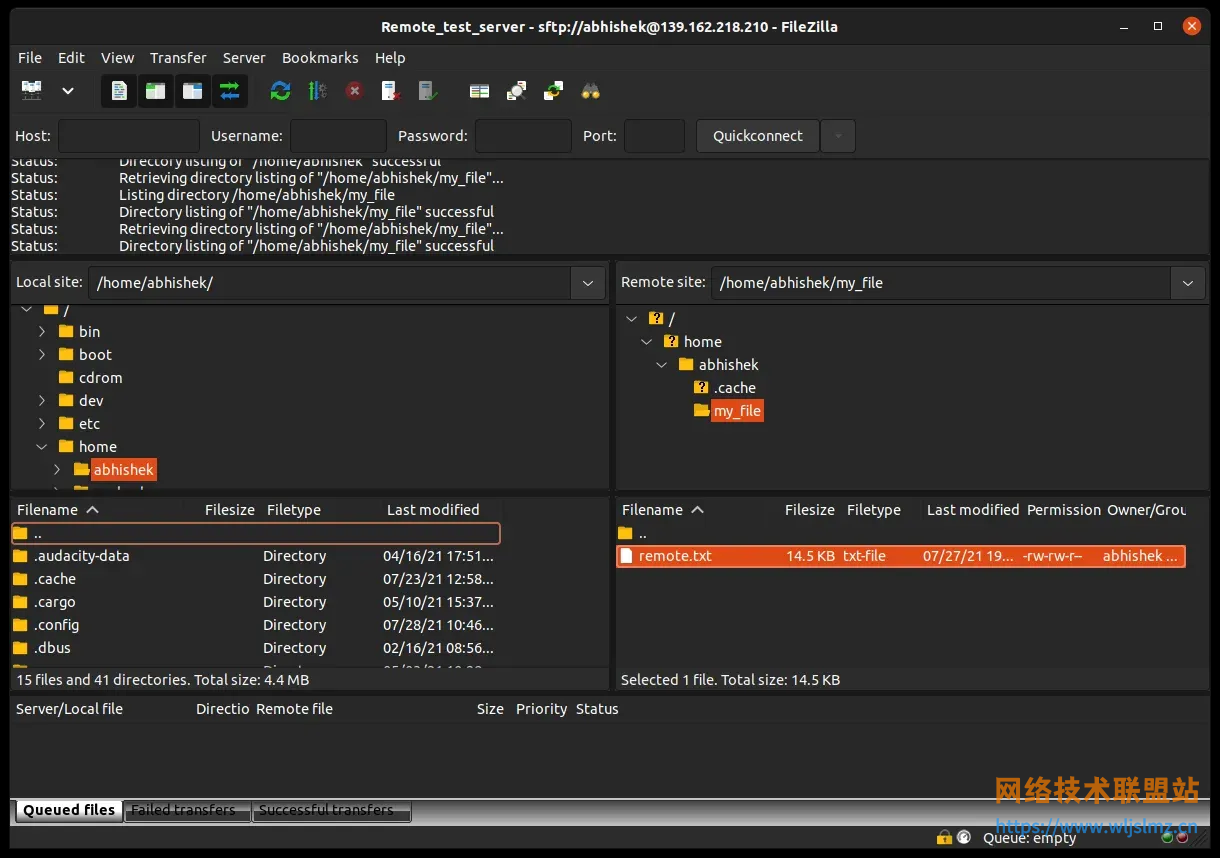This screenshot has height=858, width=1220.
Task: Reconnect to the last server
Action: [x=428, y=91]
